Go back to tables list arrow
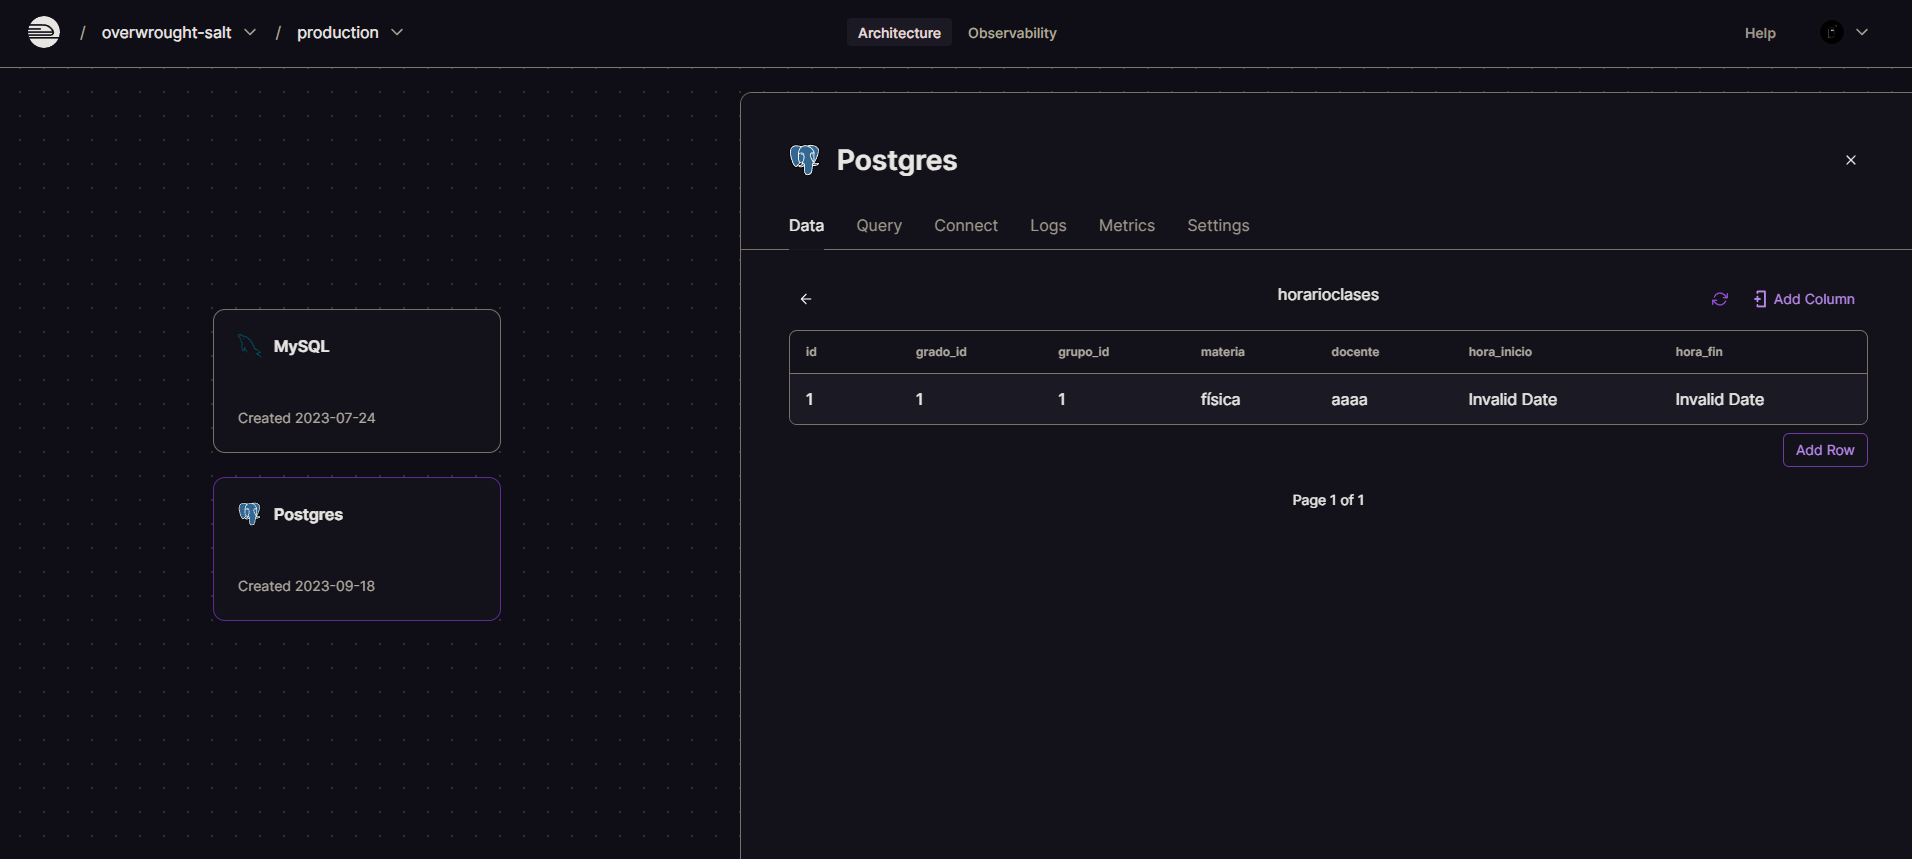Image resolution: width=1912 pixels, height=859 pixels. pos(806,299)
